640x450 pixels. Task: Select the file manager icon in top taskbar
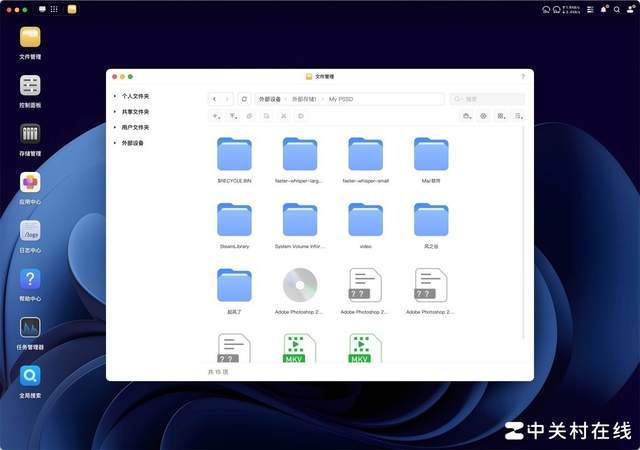click(72, 9)
